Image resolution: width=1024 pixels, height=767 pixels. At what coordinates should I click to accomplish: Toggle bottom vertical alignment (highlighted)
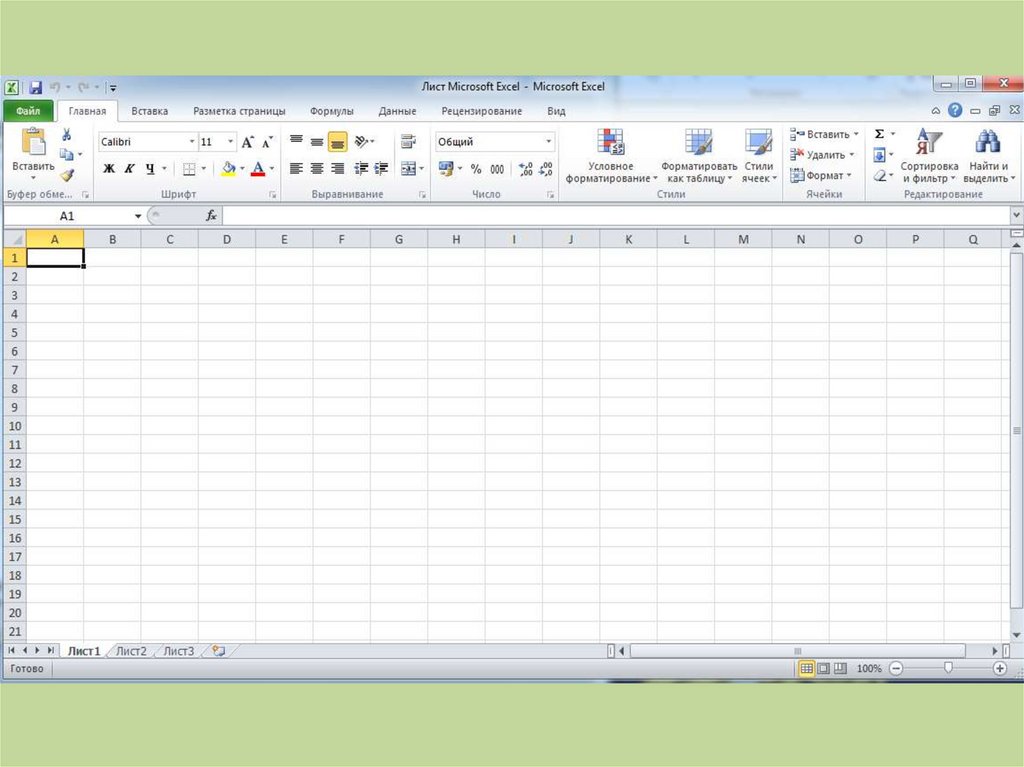tap(337, 141)
